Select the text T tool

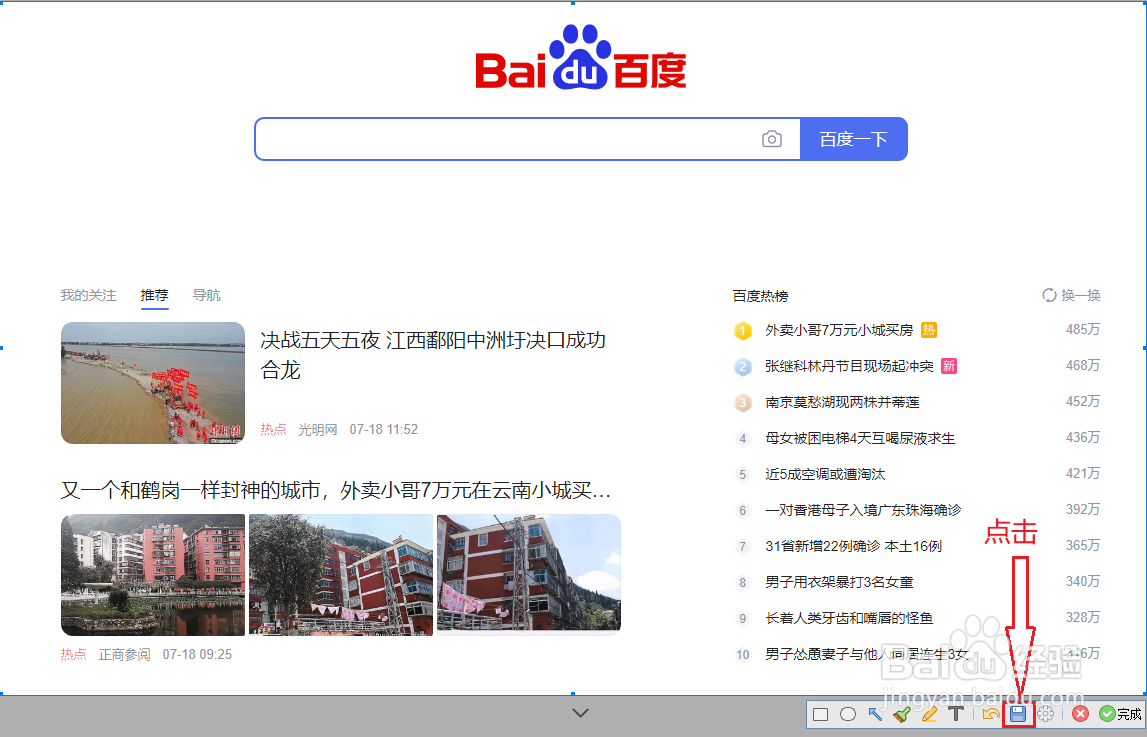pos(956,714)
